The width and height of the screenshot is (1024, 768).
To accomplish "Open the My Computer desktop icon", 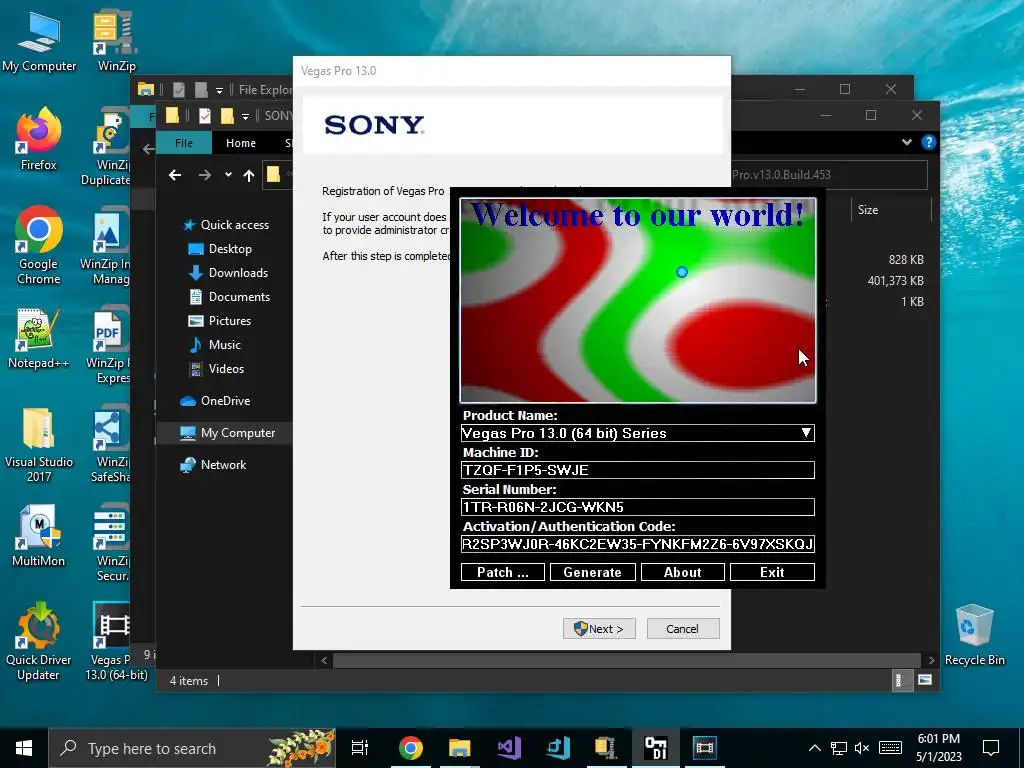I will click(39, 40).
